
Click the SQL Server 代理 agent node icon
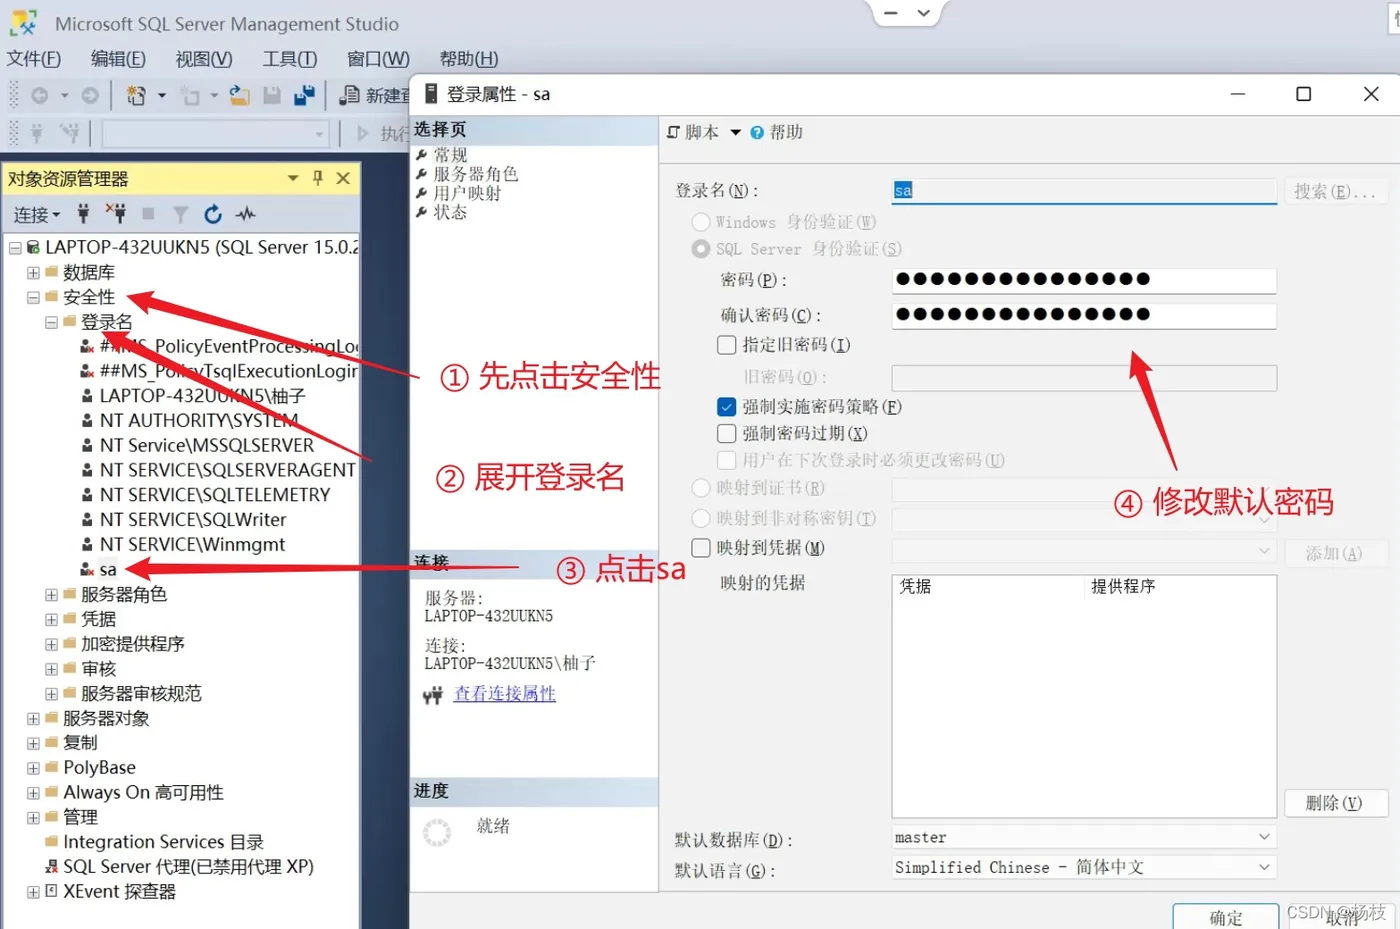click(52, 867)
